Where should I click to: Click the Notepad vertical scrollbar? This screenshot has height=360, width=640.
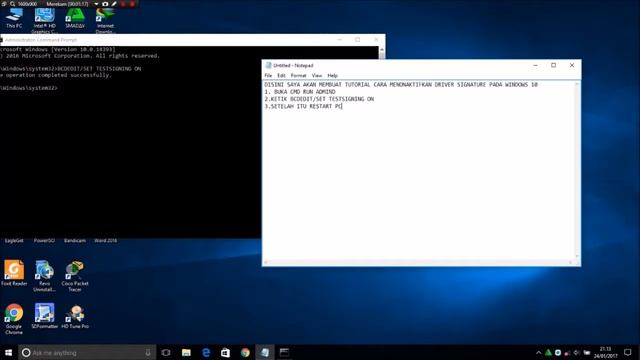(x=577, y=170)
